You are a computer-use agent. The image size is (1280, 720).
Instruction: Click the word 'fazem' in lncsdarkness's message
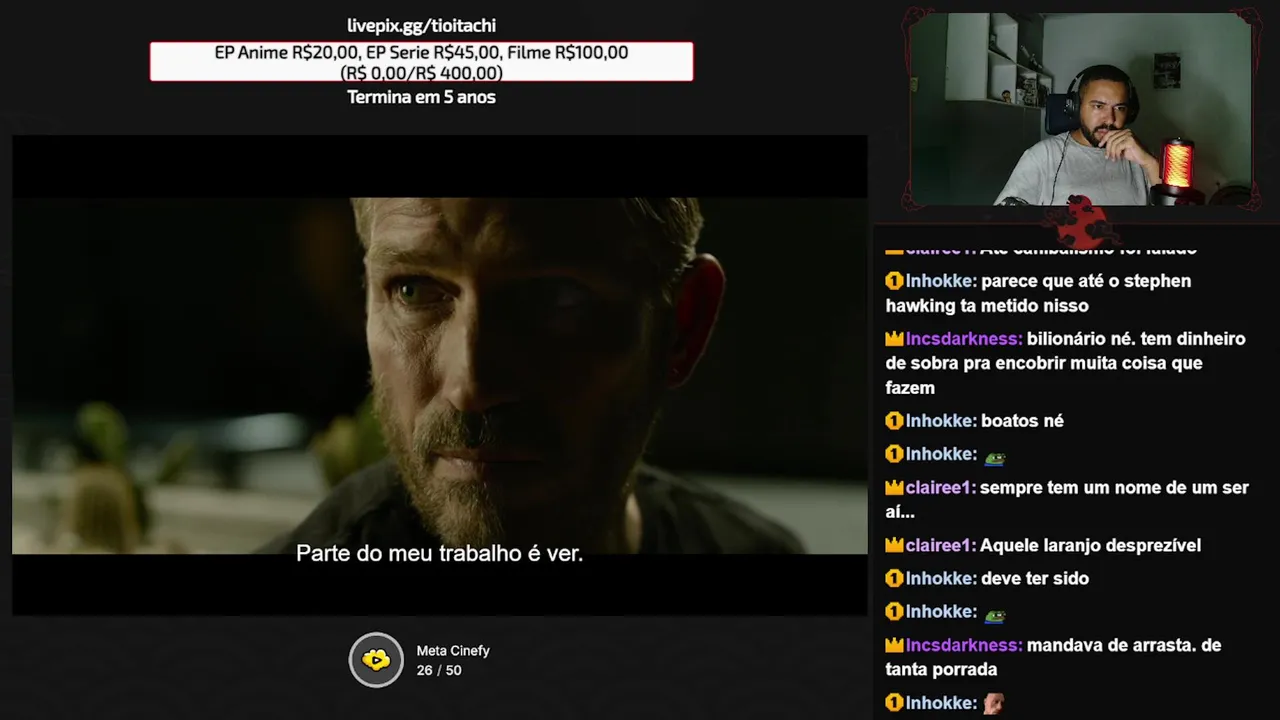(x=910, y=388)
